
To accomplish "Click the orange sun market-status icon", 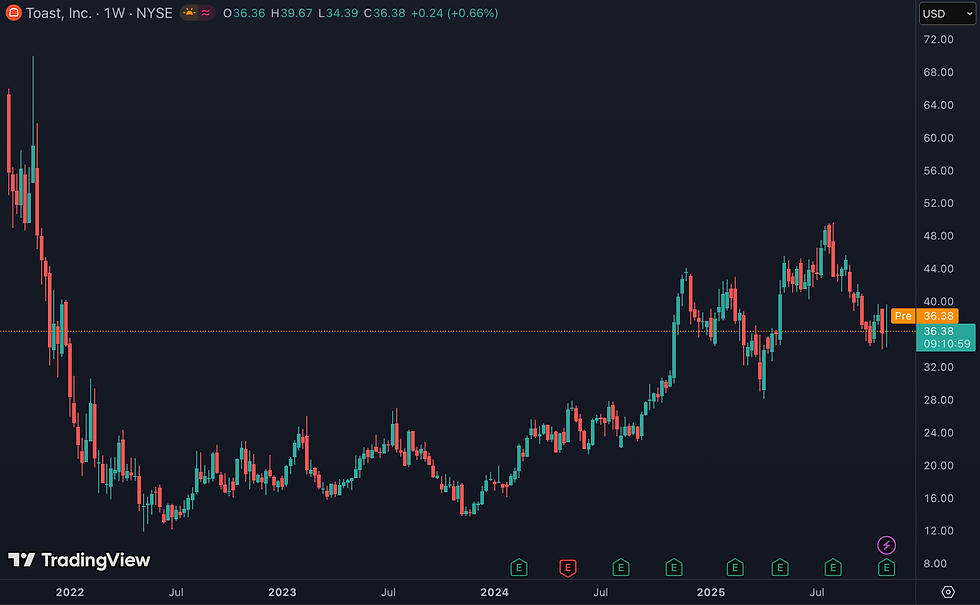I will (x=189, y=12).
